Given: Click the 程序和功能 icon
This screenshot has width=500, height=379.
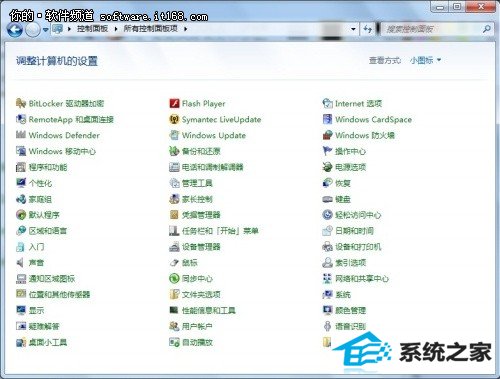Looking at the screenshot, I should tap(21, 167).
